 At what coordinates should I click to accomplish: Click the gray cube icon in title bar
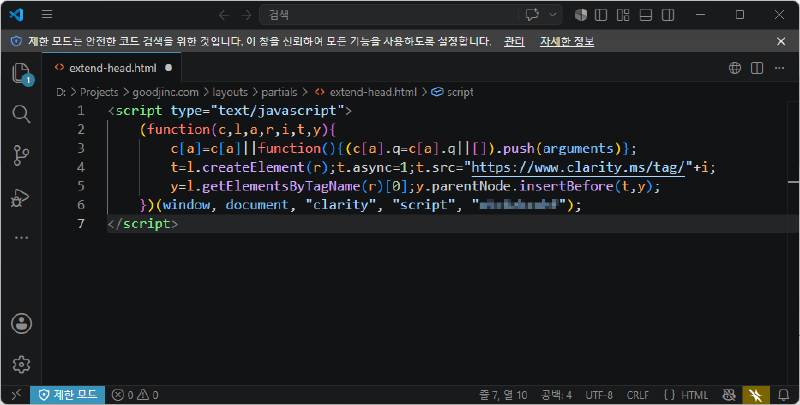[581, 15]
